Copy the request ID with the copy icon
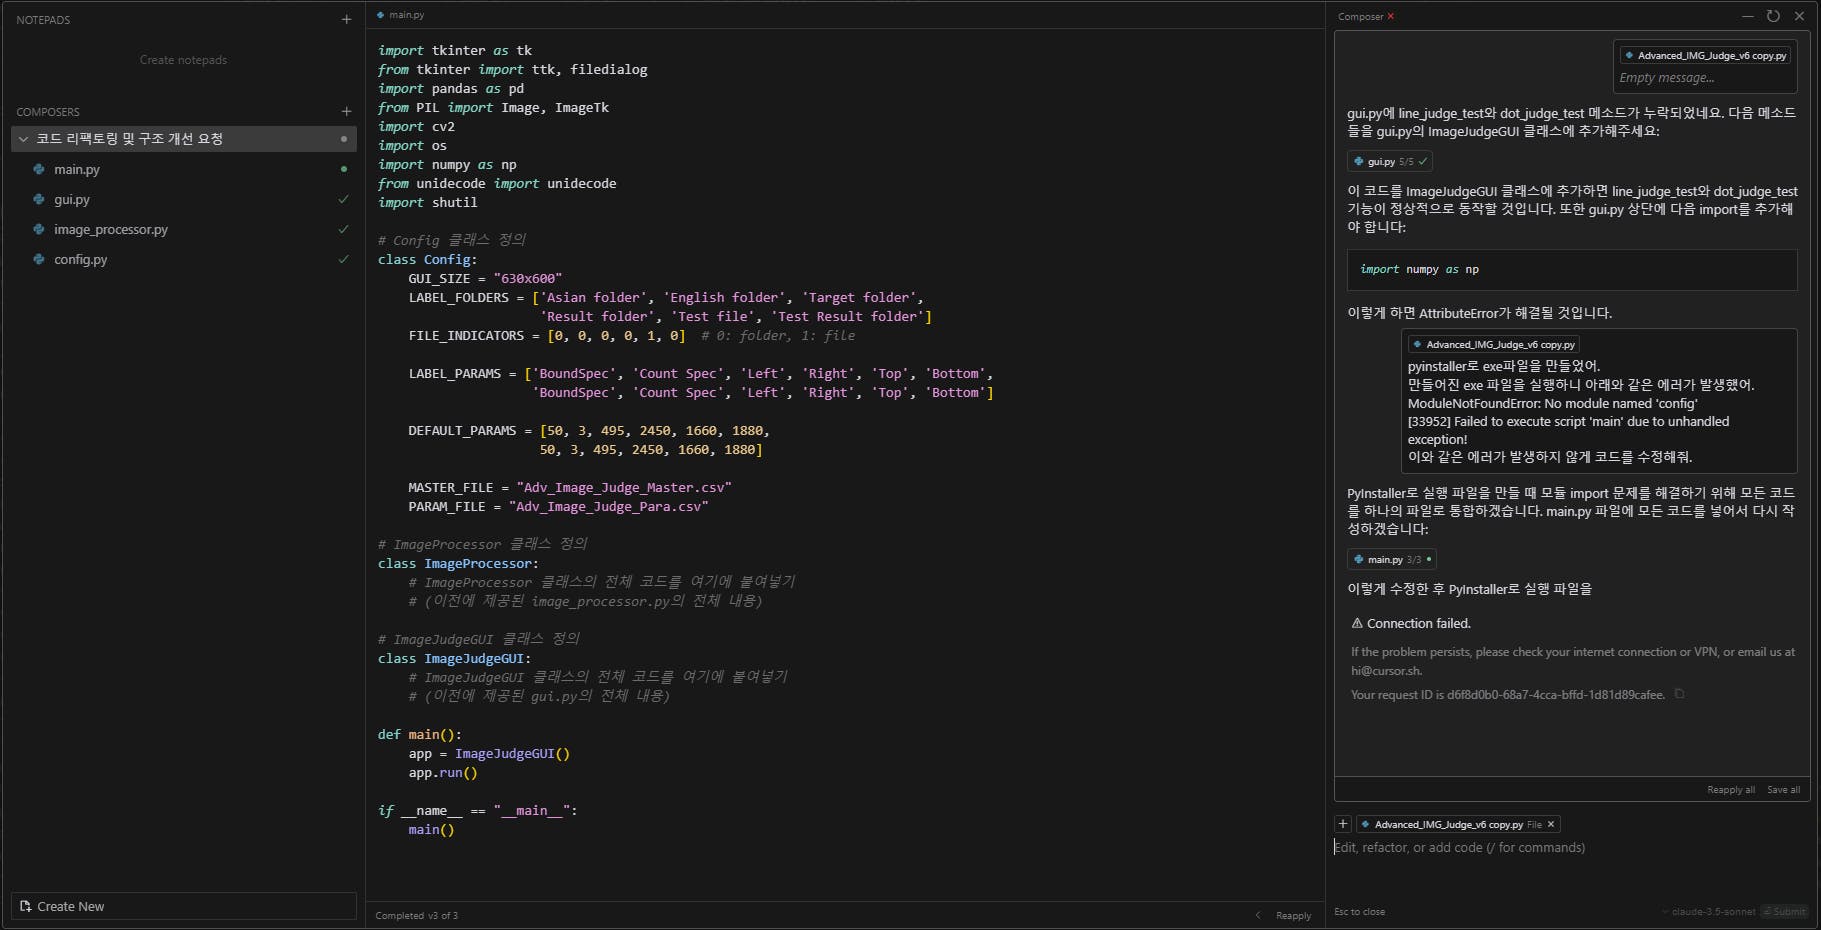Screen dimensions: 1821x930 click(1679, 693)
